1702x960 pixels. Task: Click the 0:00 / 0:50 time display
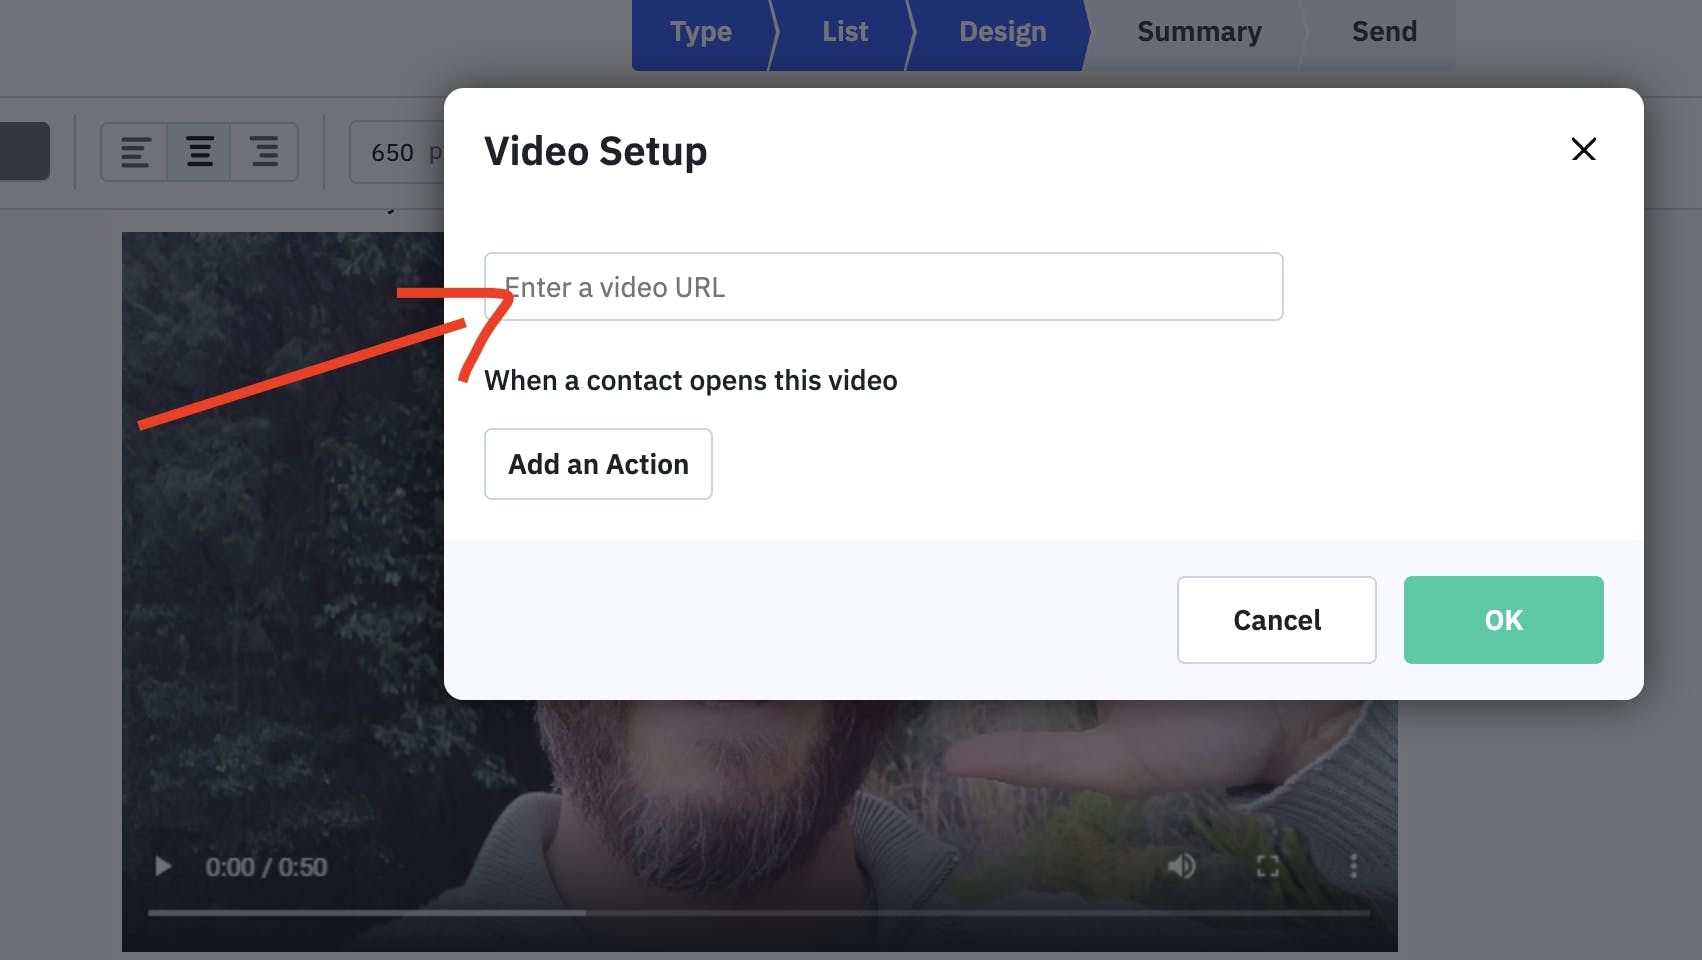[x=266, y=867]
